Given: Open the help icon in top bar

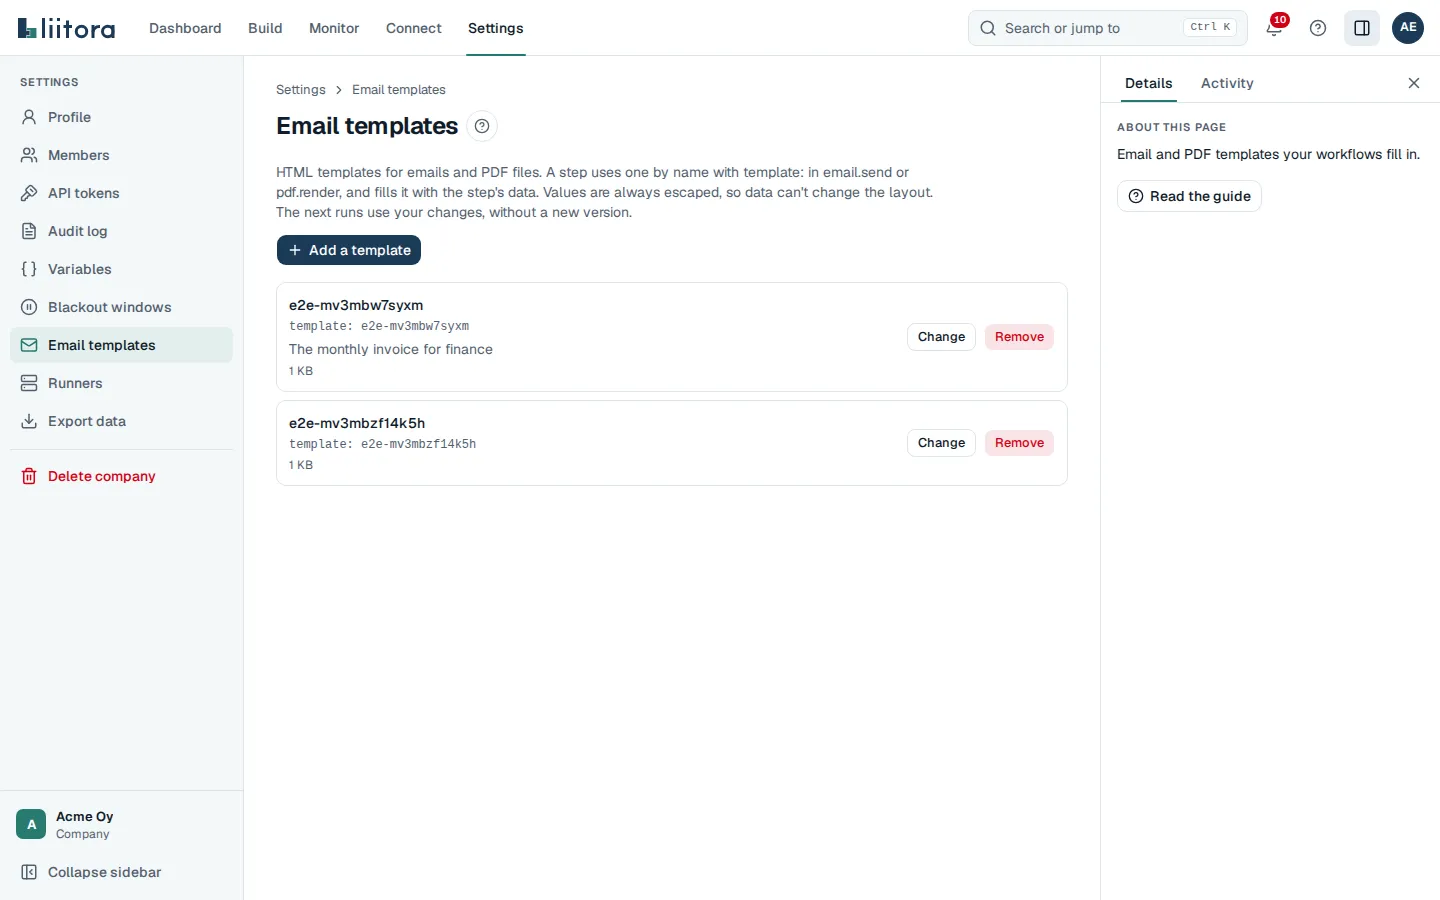Looking at the screenshot, I should click(x=1318, y=28).
